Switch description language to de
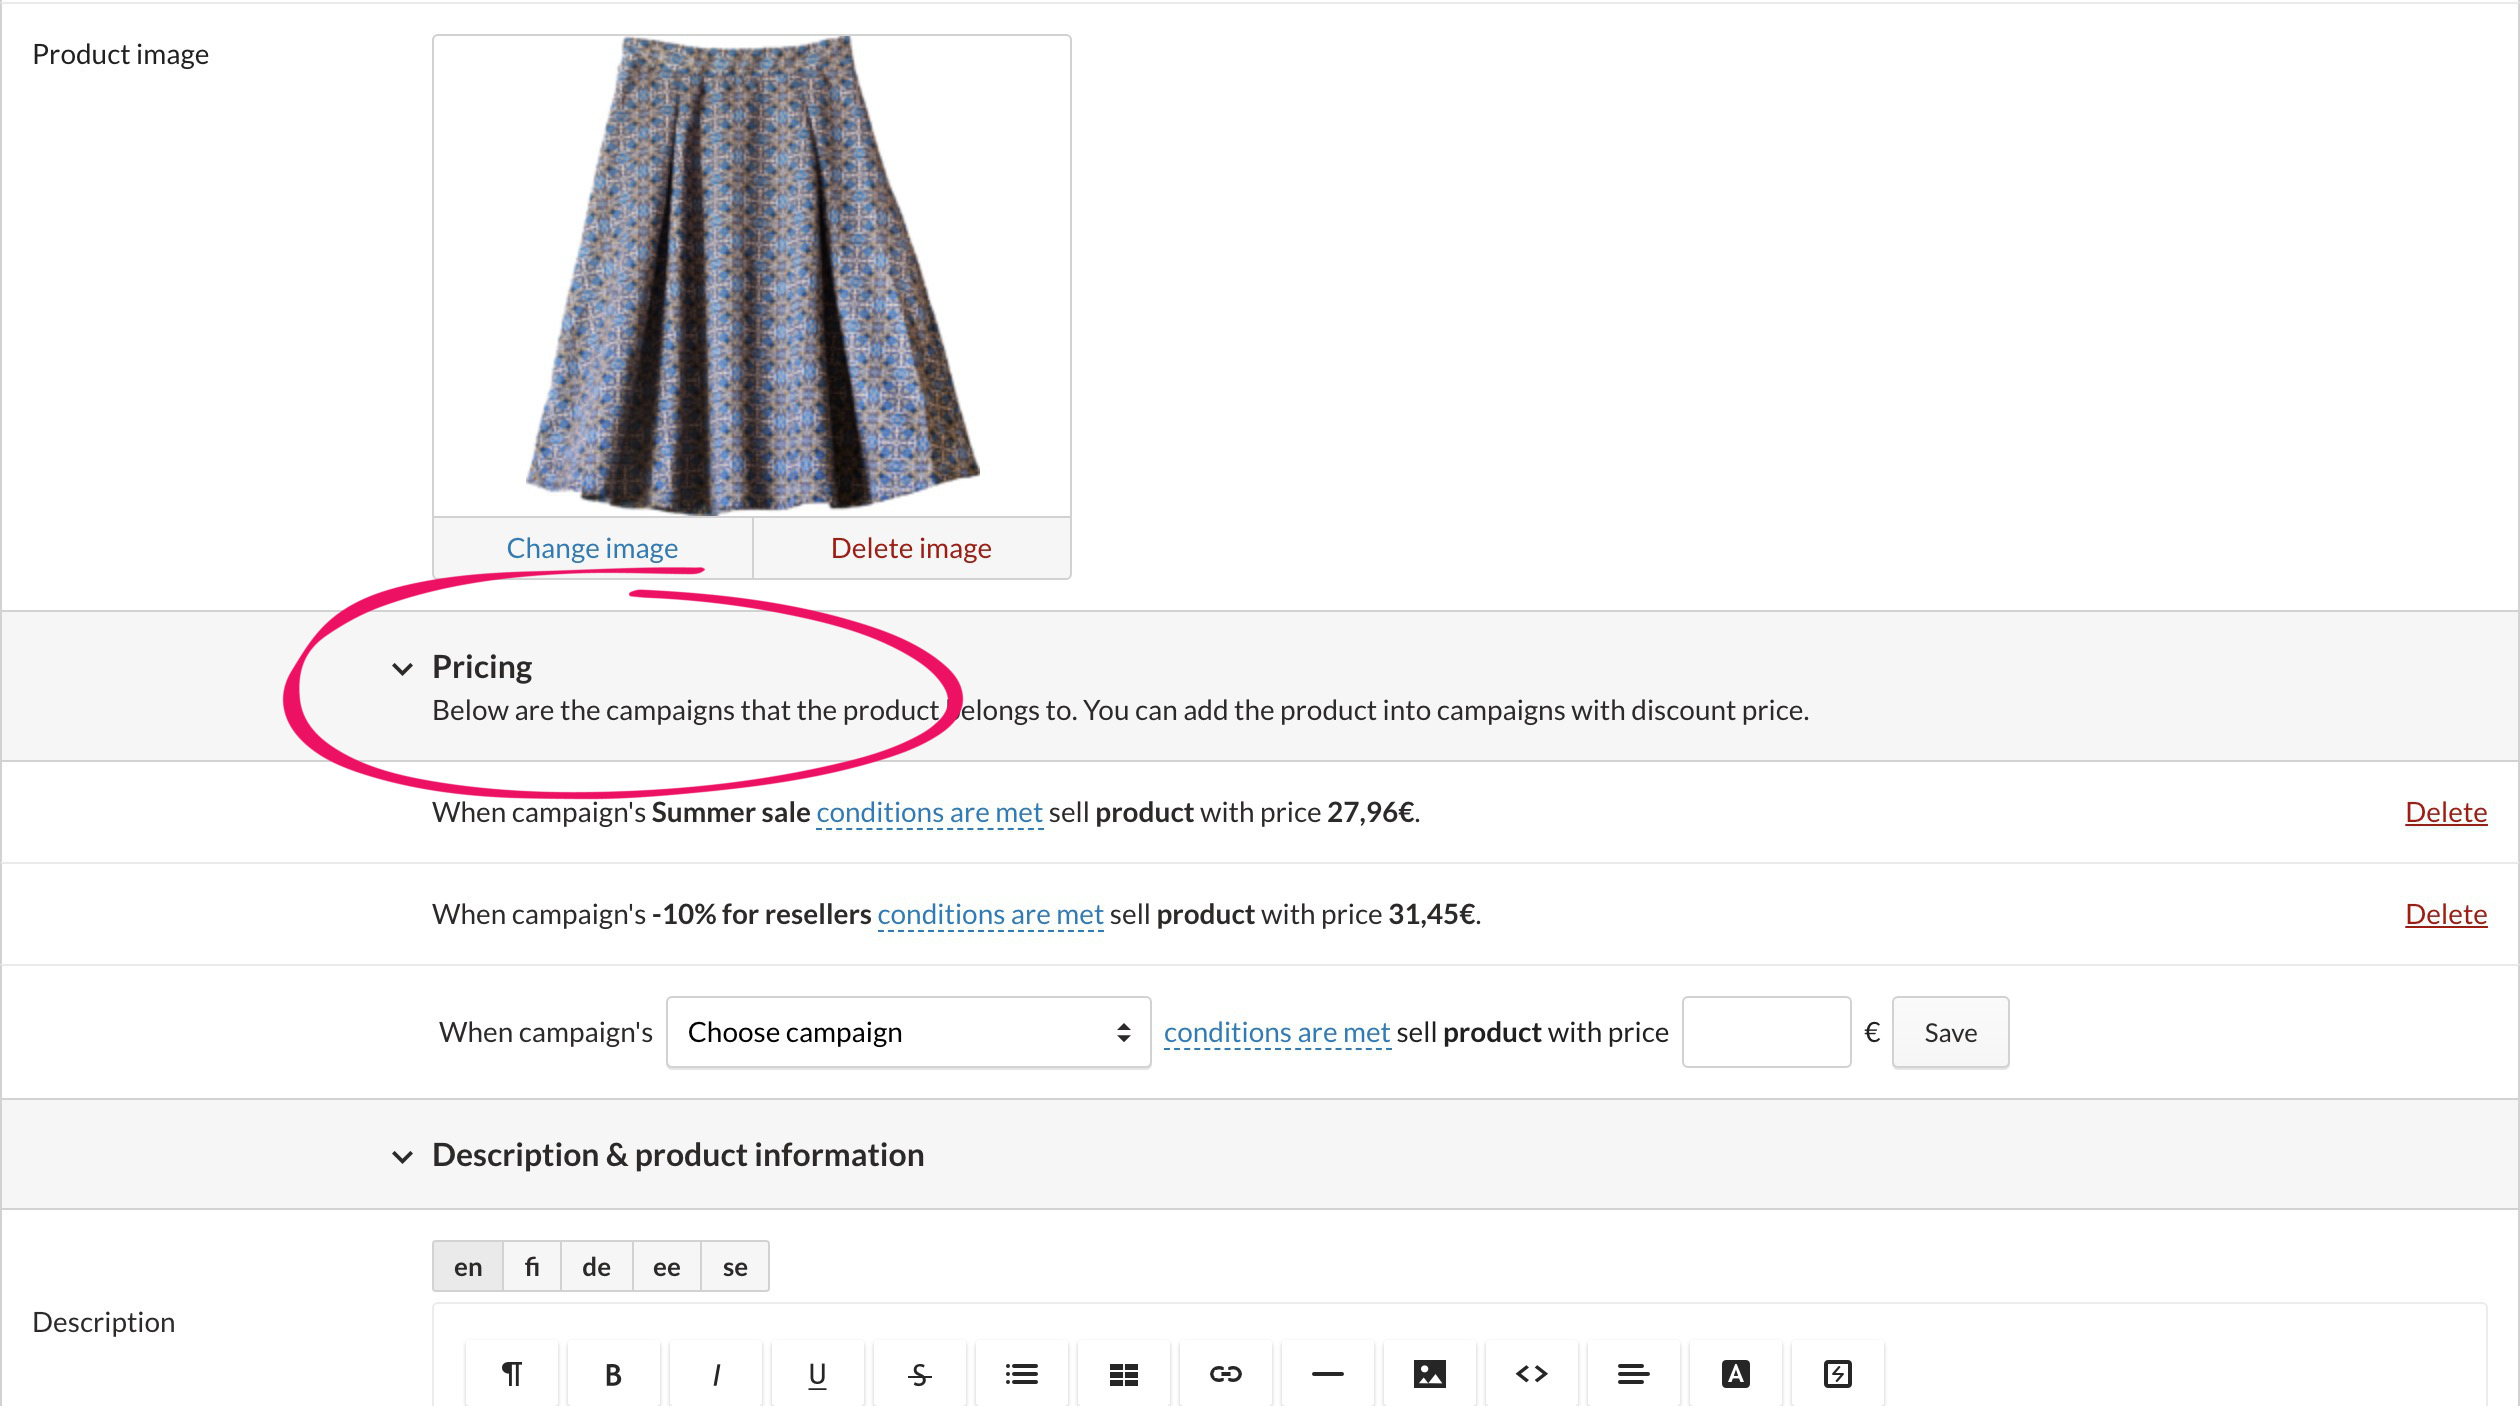Viewport: 2520px width, 1406px height. 597,1267
